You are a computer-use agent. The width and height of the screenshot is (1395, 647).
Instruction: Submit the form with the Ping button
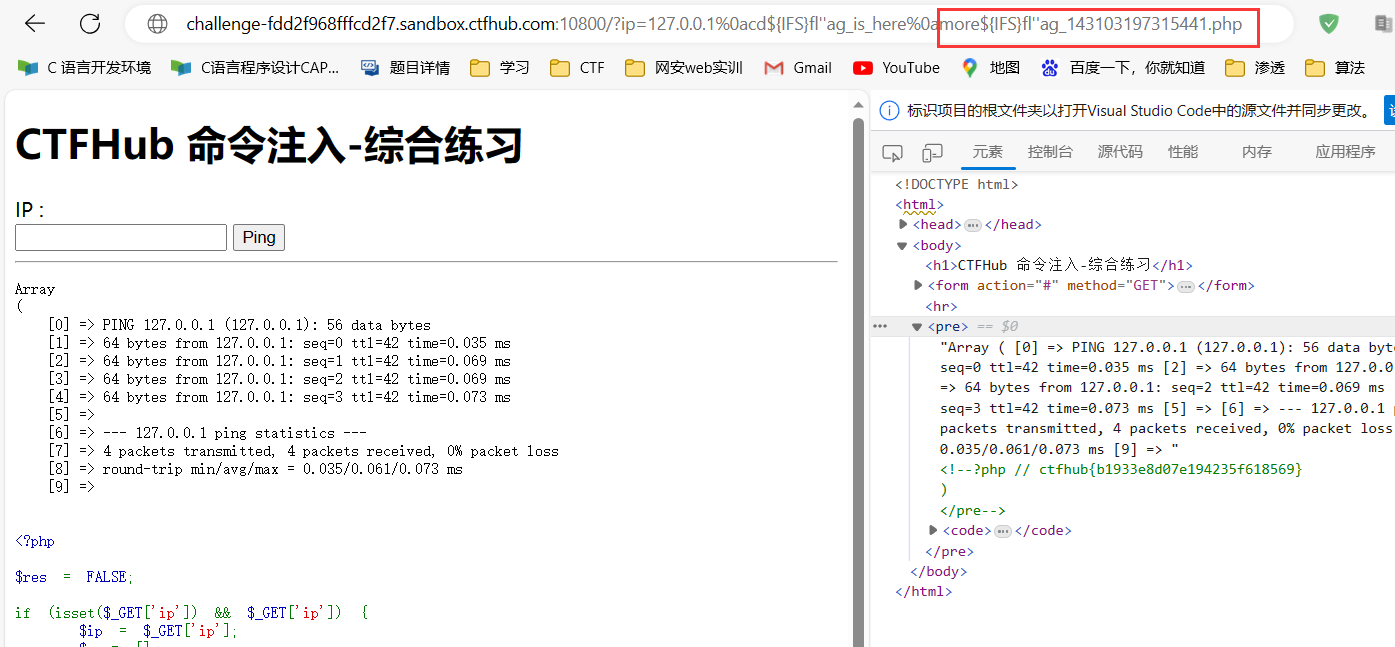(259, 237)
